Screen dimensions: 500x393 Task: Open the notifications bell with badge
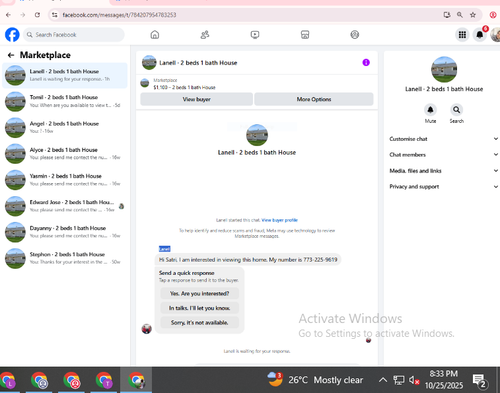tap(480, 35)
